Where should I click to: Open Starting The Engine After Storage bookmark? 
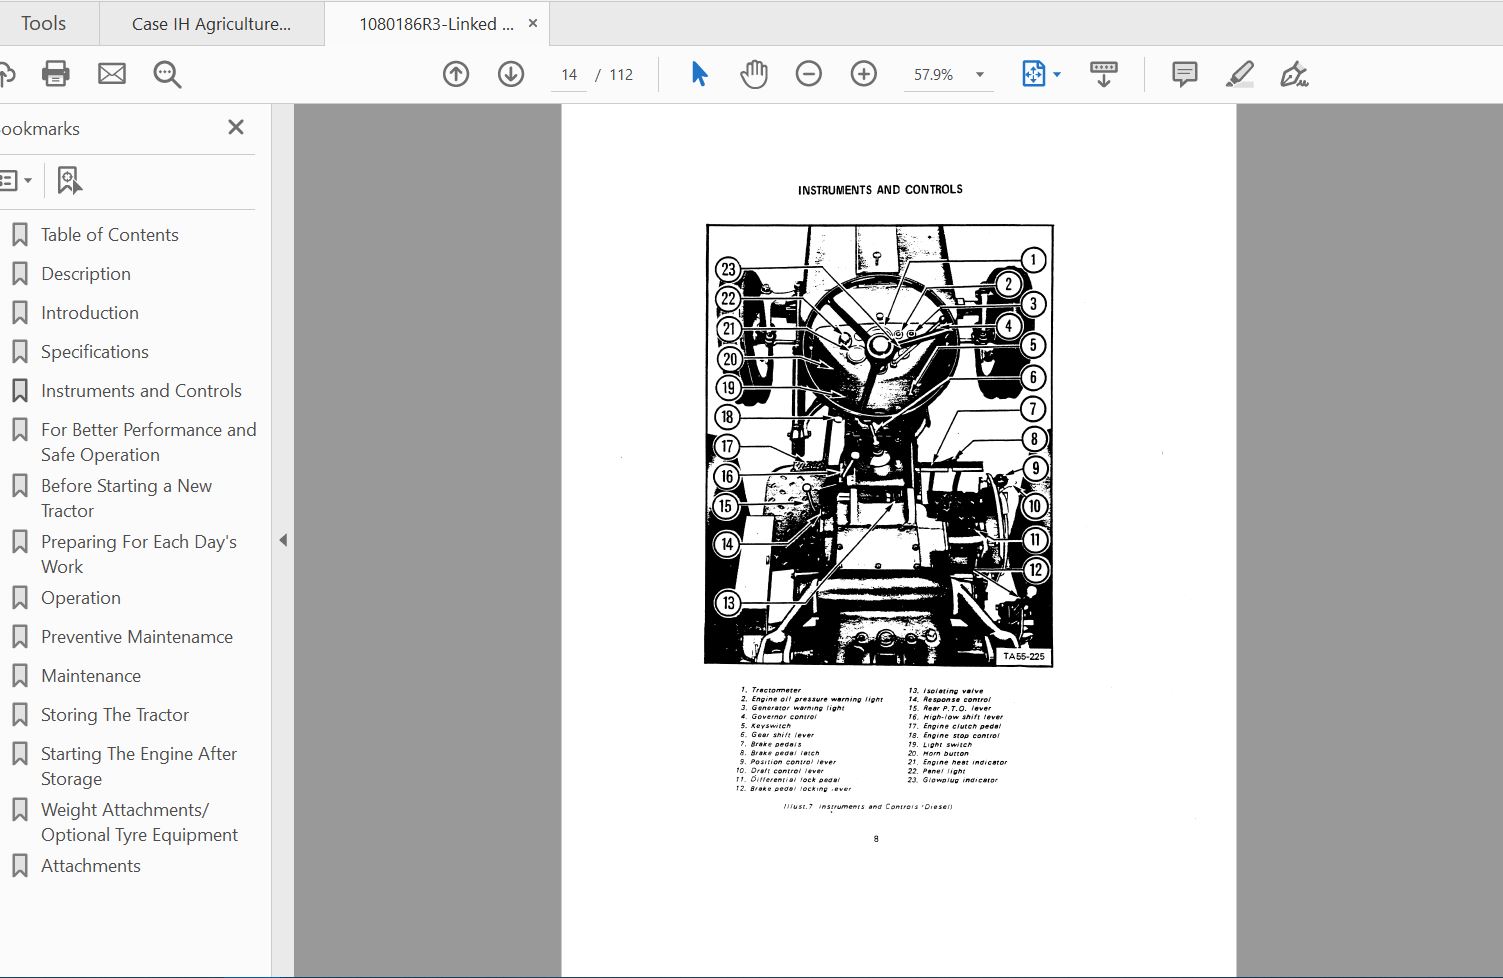pos(139,766)
